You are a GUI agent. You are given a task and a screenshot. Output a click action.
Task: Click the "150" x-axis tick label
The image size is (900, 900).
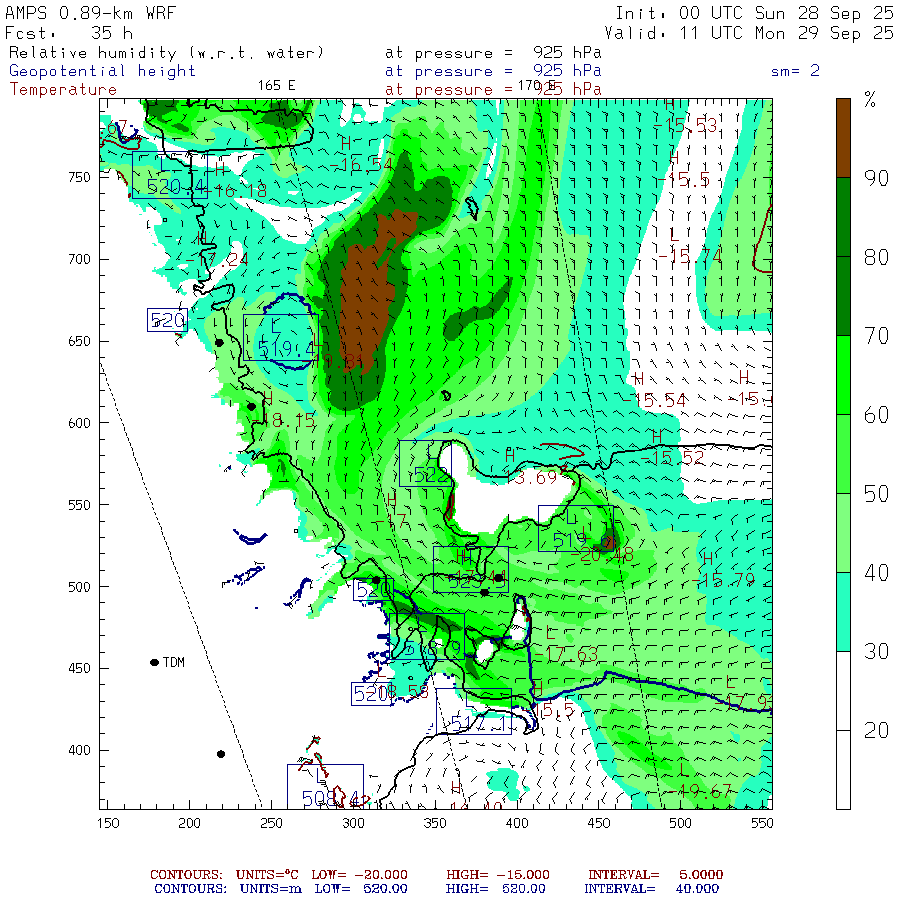point(108,823)
